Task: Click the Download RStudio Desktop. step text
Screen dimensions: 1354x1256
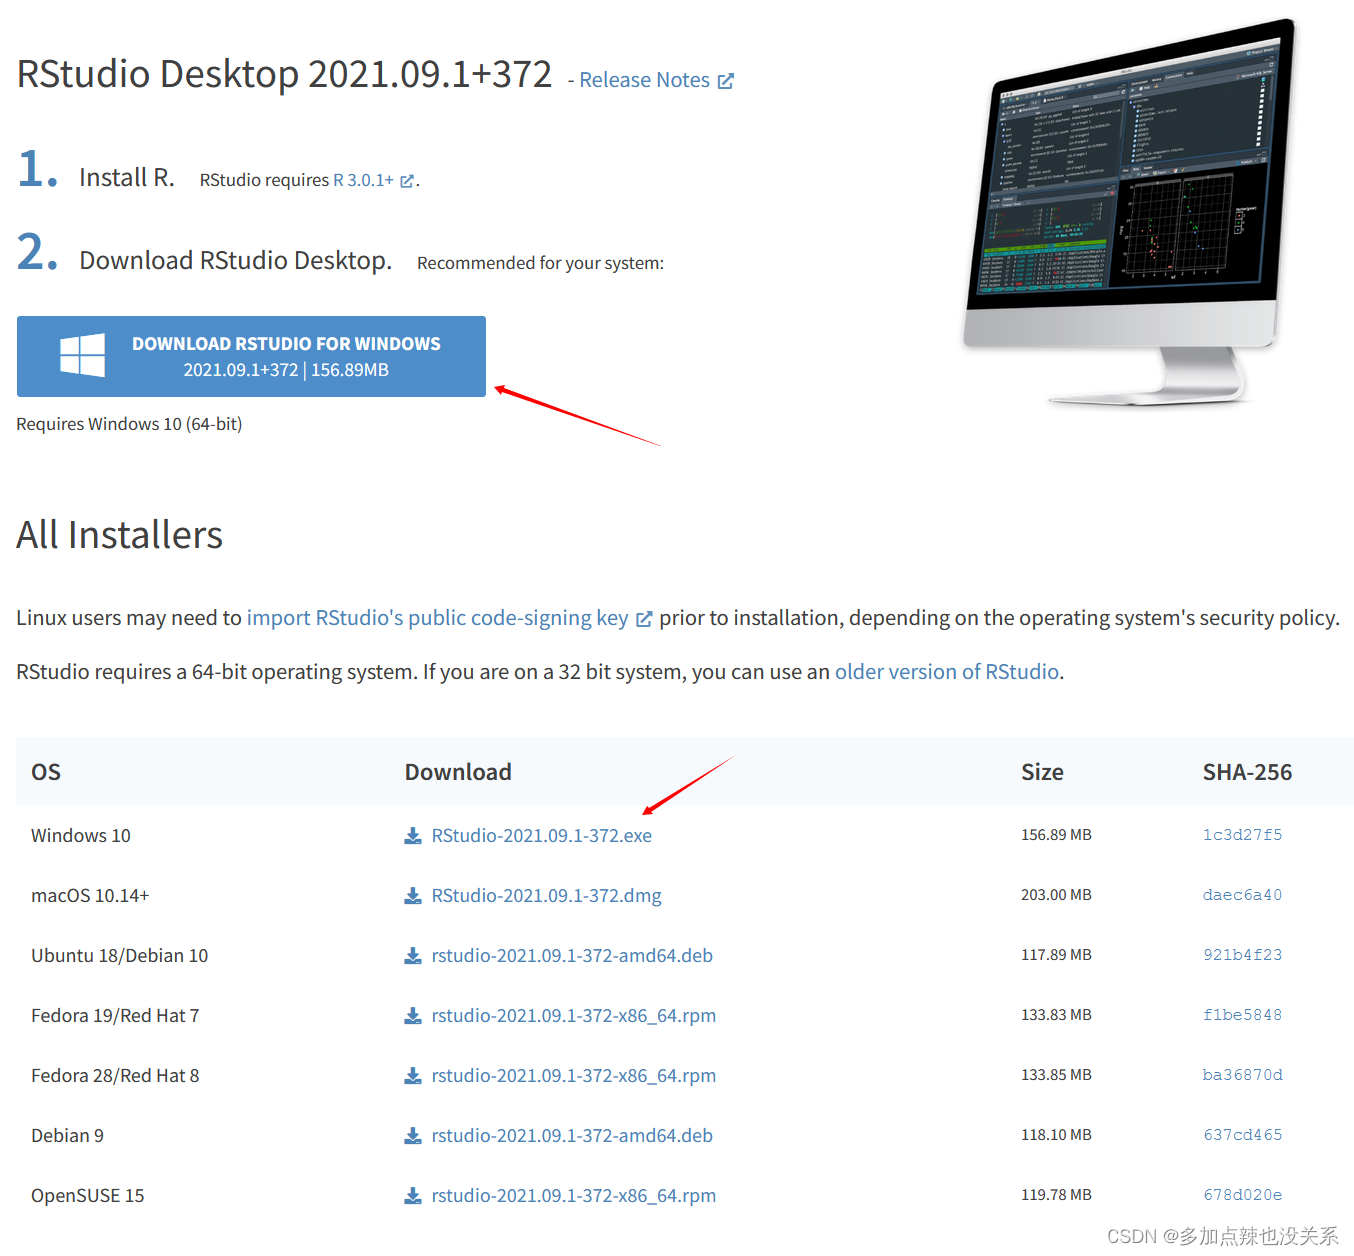Action: (235, 261)
